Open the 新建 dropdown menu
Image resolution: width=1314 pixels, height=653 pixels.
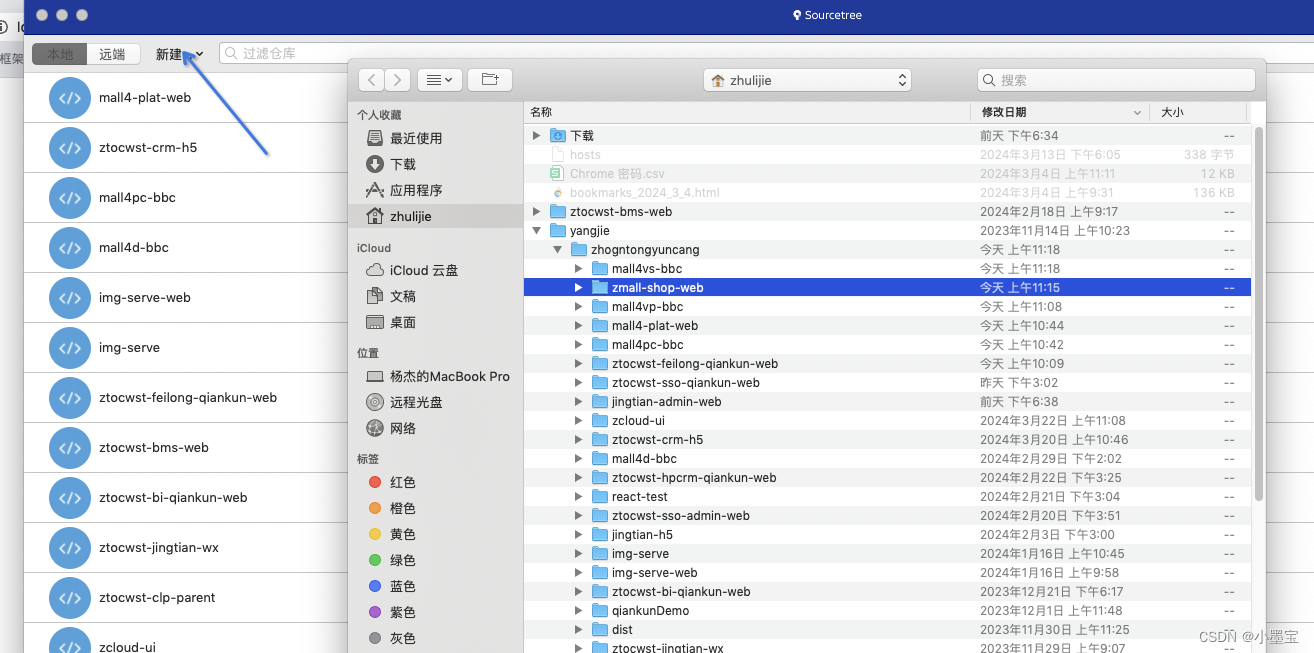click(x=180, y=54)
